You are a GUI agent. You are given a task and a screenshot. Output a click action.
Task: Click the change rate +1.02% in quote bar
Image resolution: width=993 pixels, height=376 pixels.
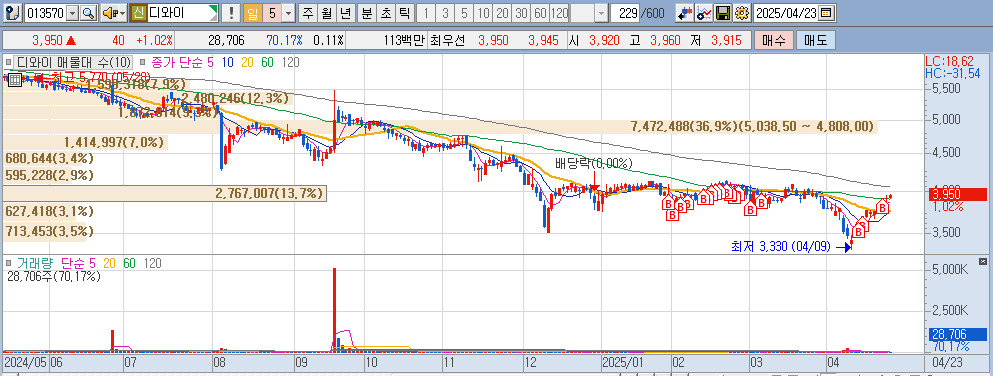click(154, 41)
